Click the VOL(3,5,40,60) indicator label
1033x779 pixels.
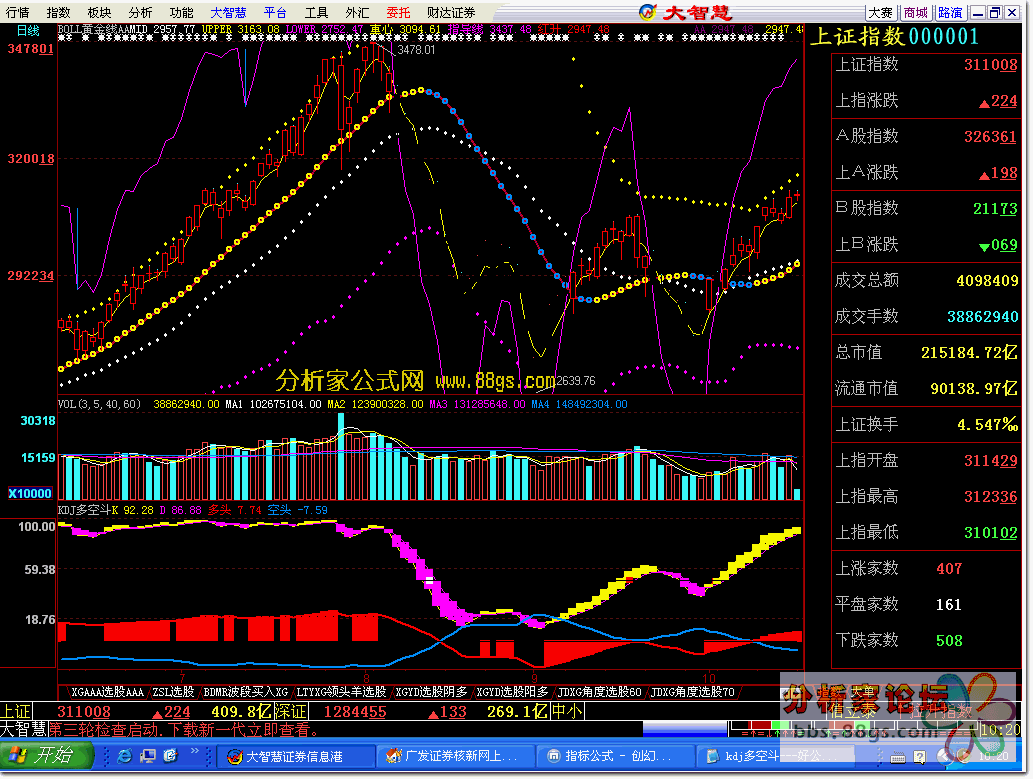point(99,404)
